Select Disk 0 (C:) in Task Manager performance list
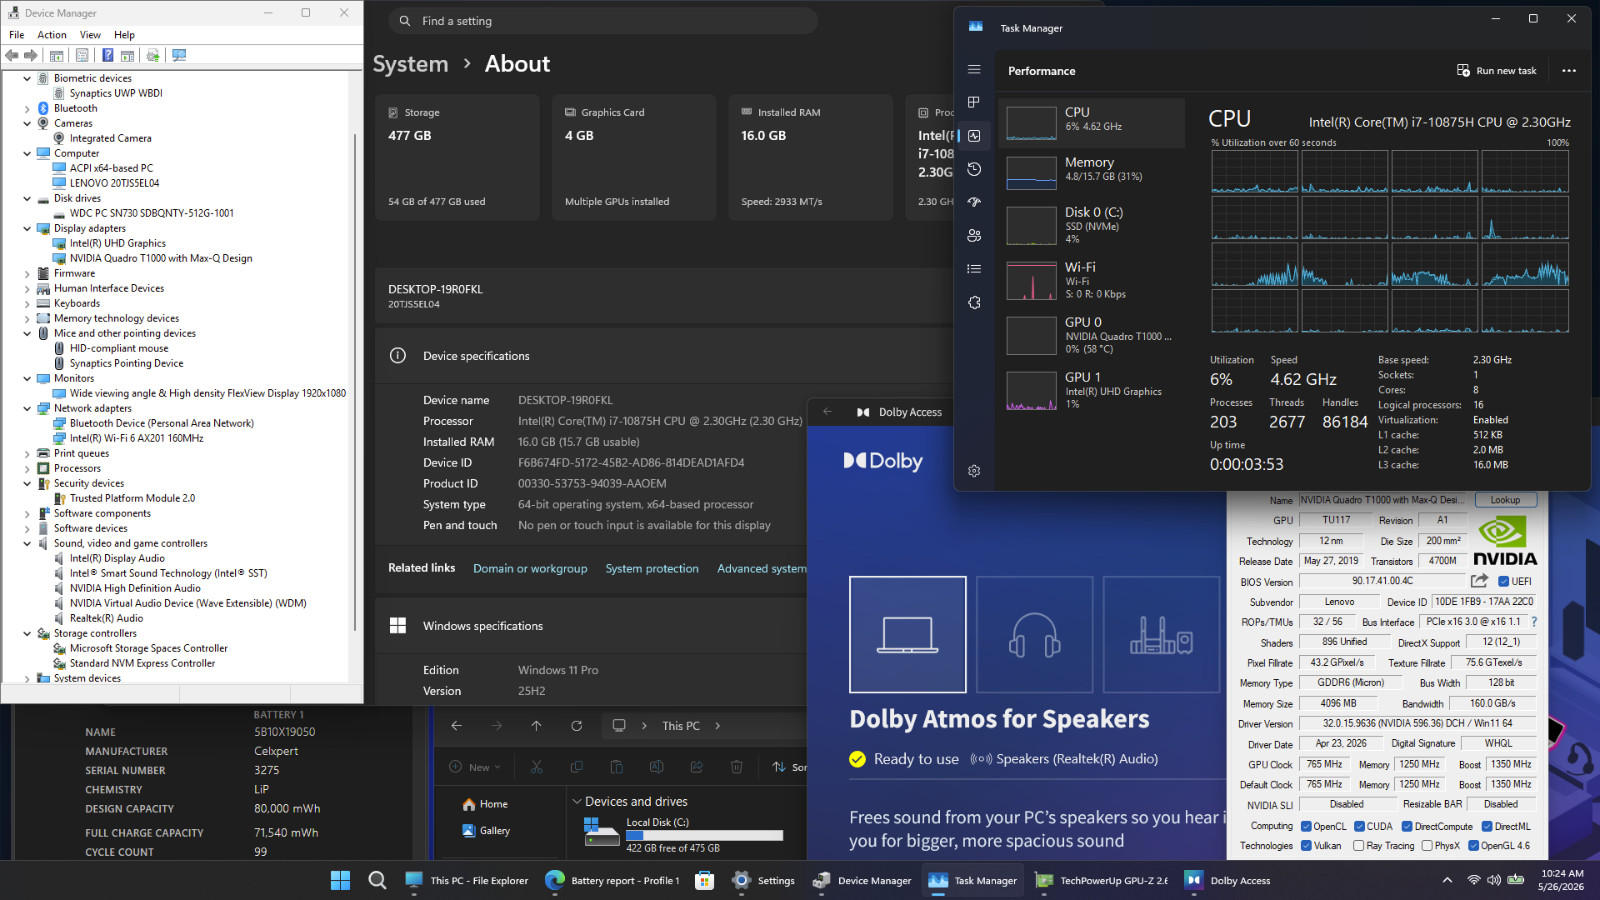1600x900 pixels. [x=1092, y=225]
